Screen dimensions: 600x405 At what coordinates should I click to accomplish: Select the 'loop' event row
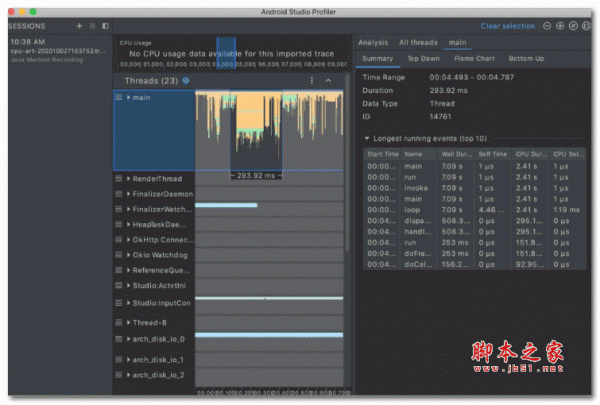pos(474,210)
